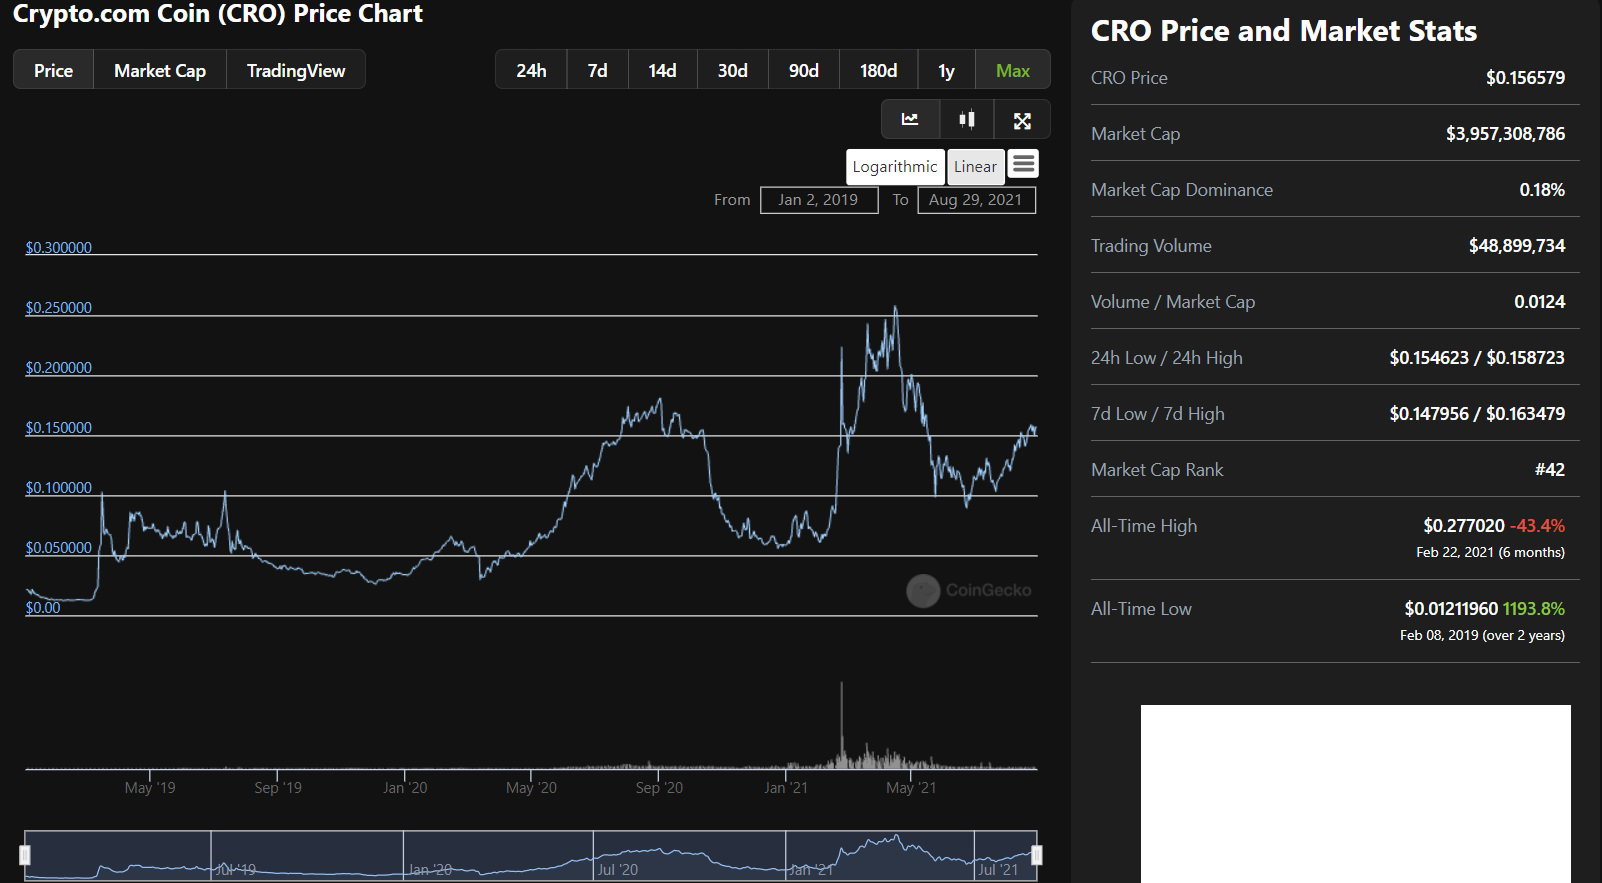Open the From date field
Screen dimensions: 1602x883
(x=819, y=200)
